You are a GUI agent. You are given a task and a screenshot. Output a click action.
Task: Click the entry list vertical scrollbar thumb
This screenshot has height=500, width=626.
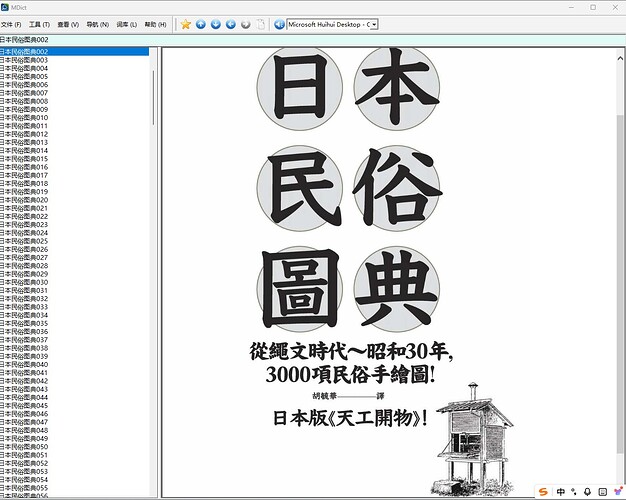153,98
